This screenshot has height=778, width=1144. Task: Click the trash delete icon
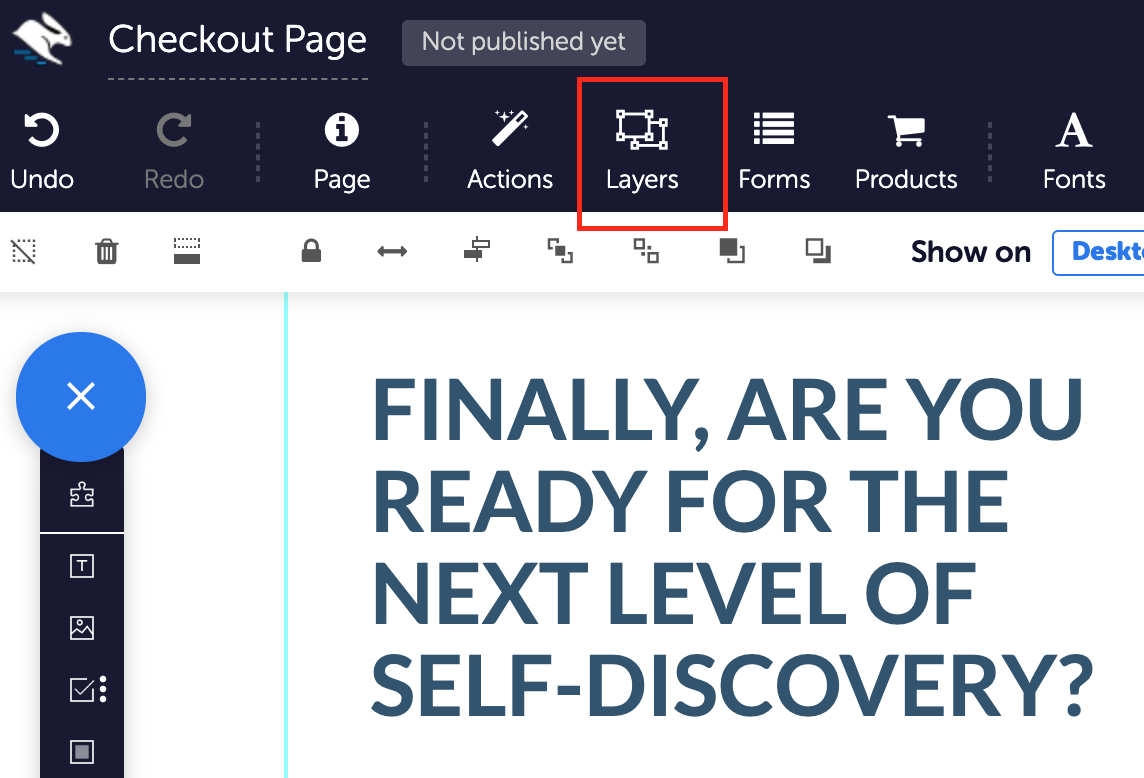pos(107,251)
